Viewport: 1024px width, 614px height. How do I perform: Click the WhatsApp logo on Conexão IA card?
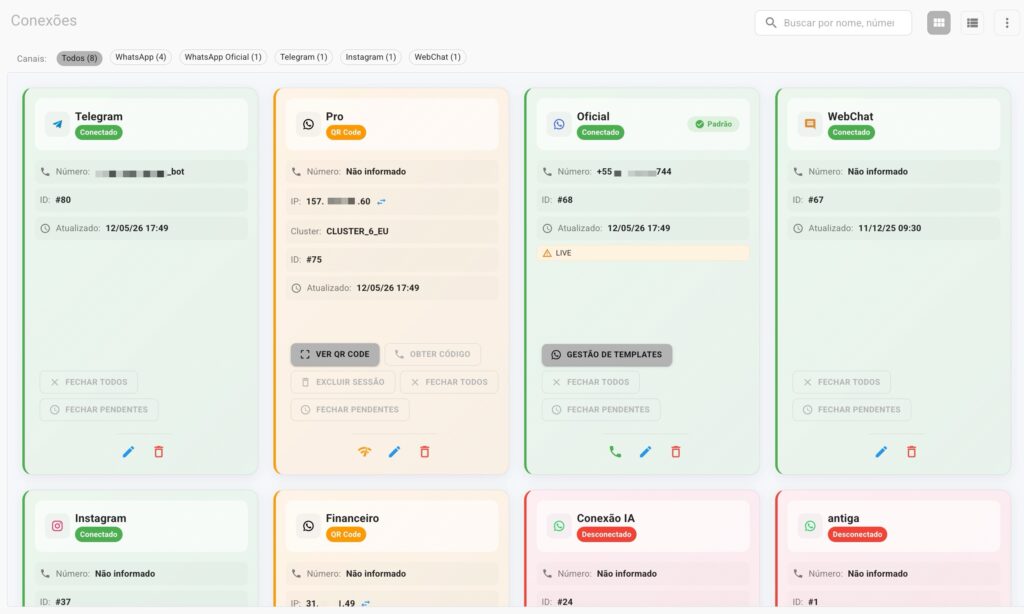tap(559, 526)
